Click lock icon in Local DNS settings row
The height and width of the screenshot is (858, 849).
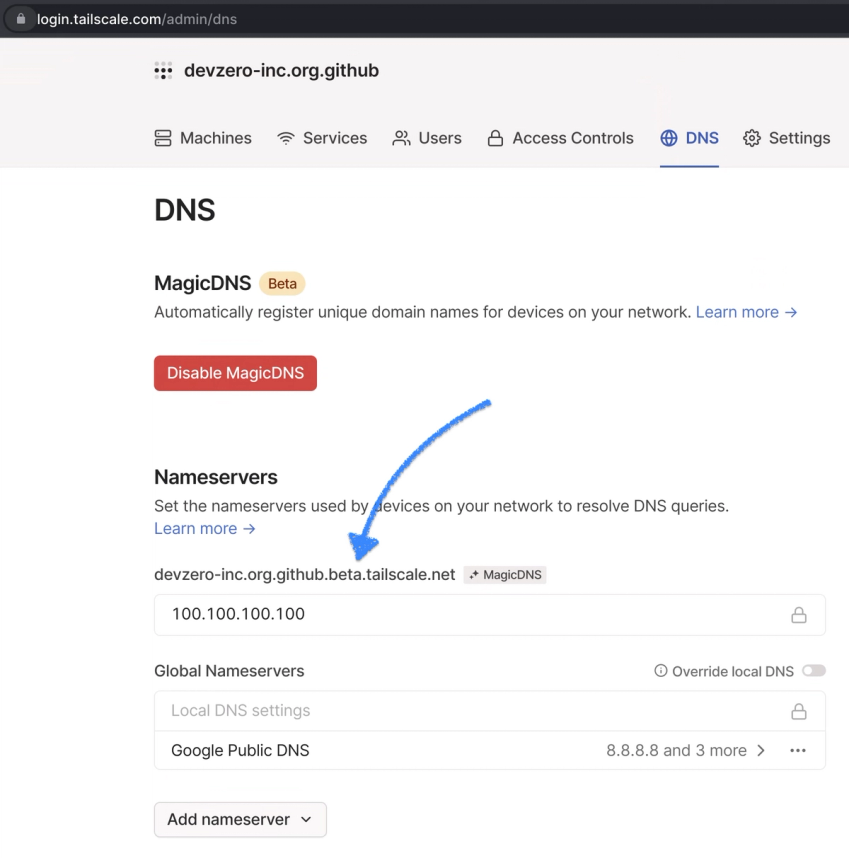click(799, 711)
